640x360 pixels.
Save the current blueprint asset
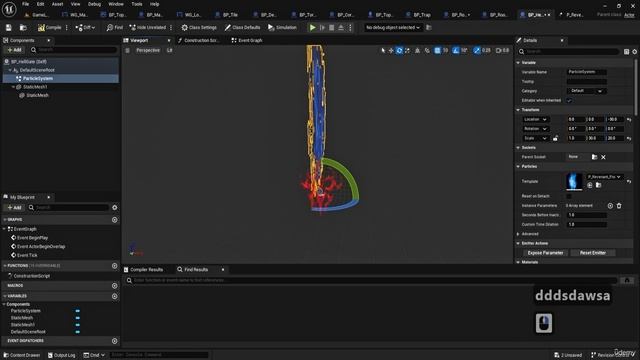tap(9, 27)
